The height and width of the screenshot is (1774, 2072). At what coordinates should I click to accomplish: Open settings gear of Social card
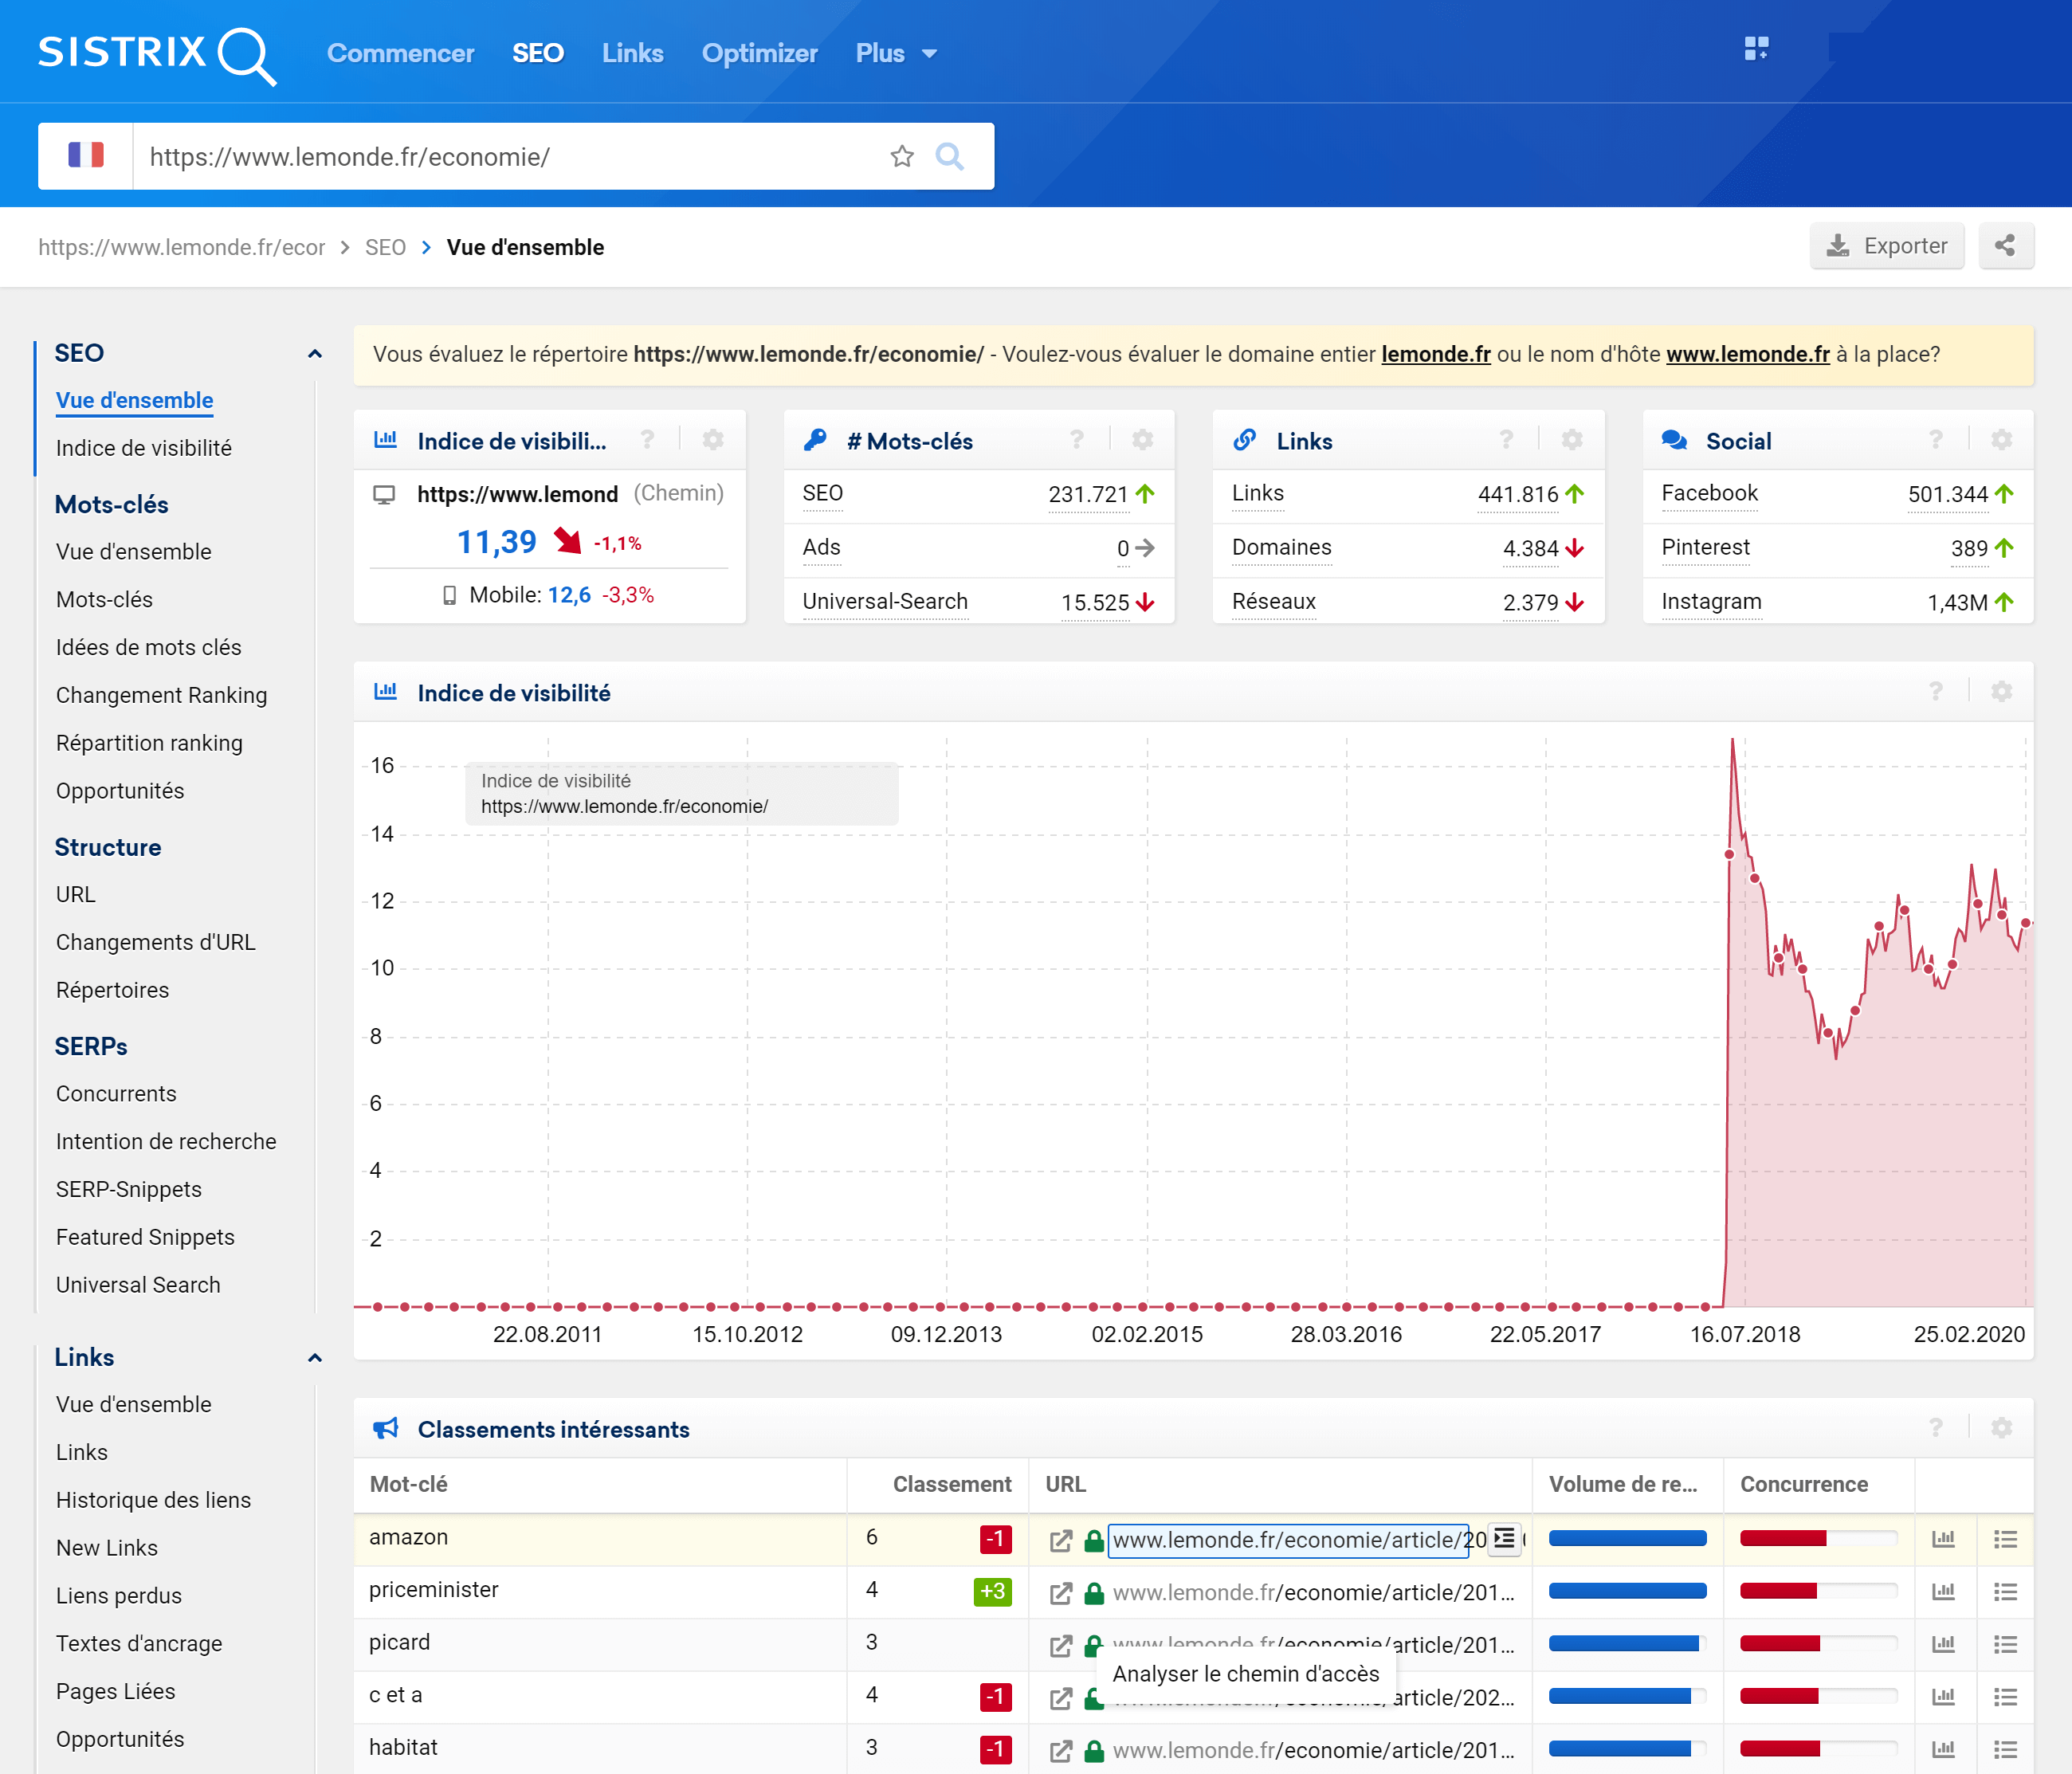tap(2002, 440)
